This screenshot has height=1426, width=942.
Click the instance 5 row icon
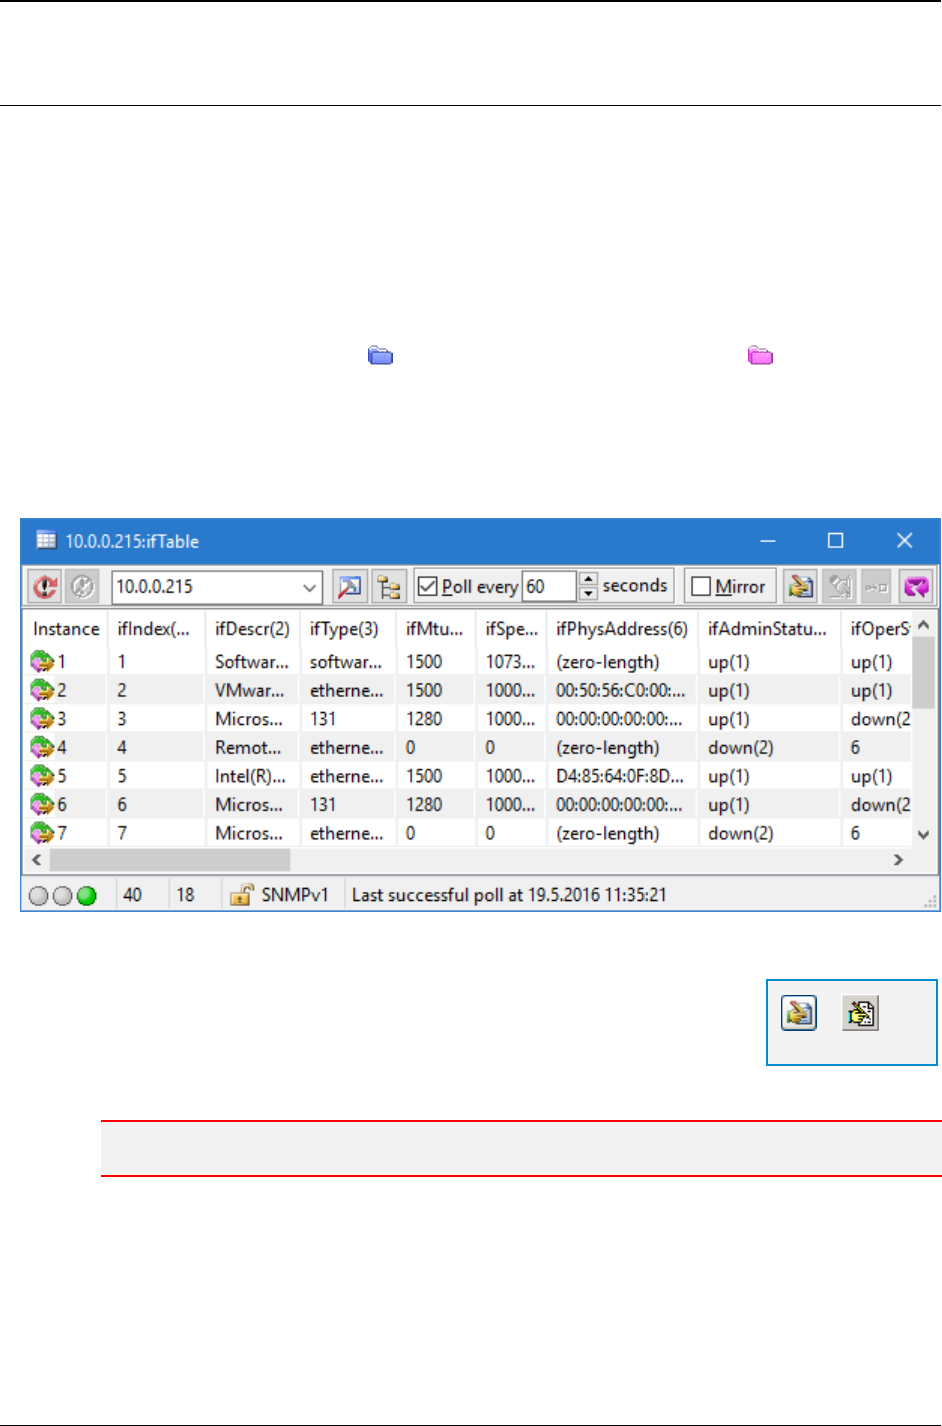click(42, 775)
